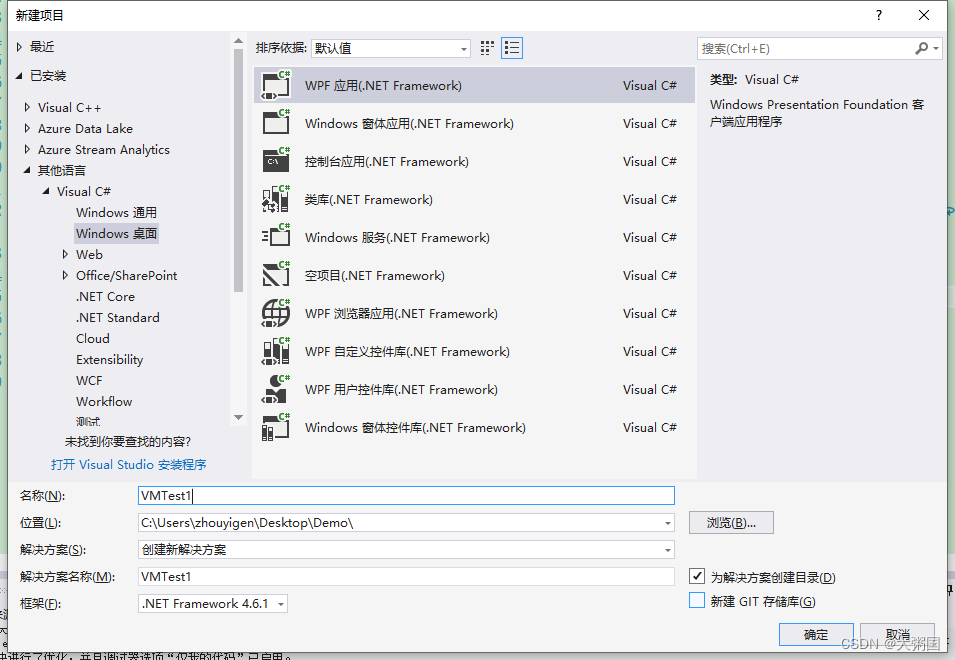Collapse the 已安装 tree node
This screenshot has width=955, height=660.
click(x=19, y=75)
